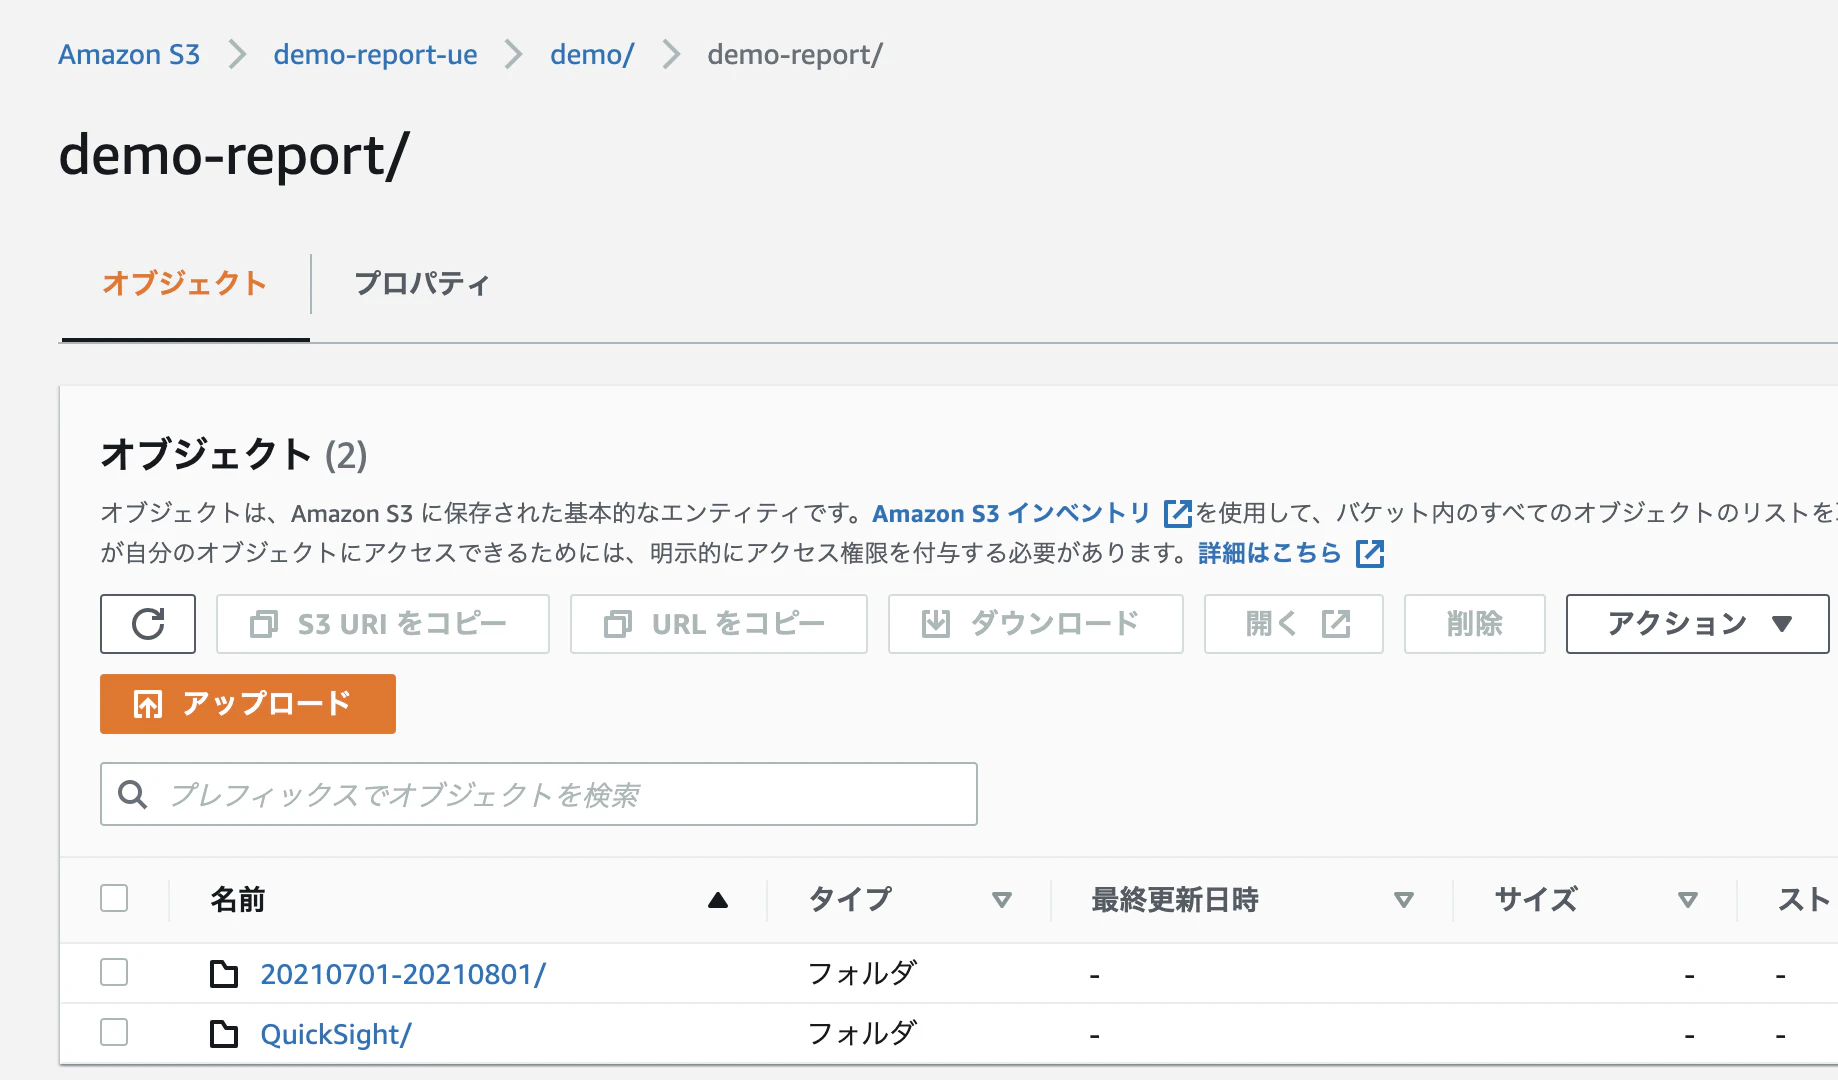Click ascending sort arrow in 名前 column
The width and height of the screenshot is (1838, 1080).
718,900
